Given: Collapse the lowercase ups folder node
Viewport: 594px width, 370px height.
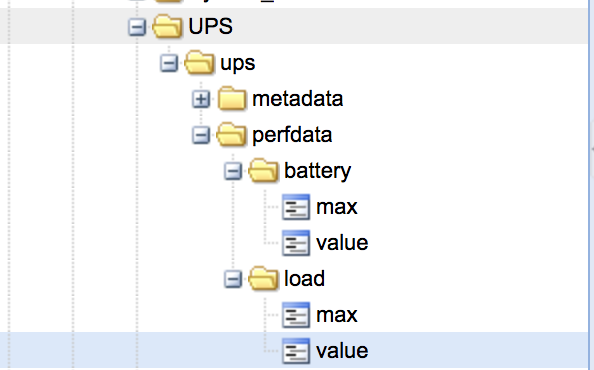Looking at the screenshot, I should coord(169,63).
